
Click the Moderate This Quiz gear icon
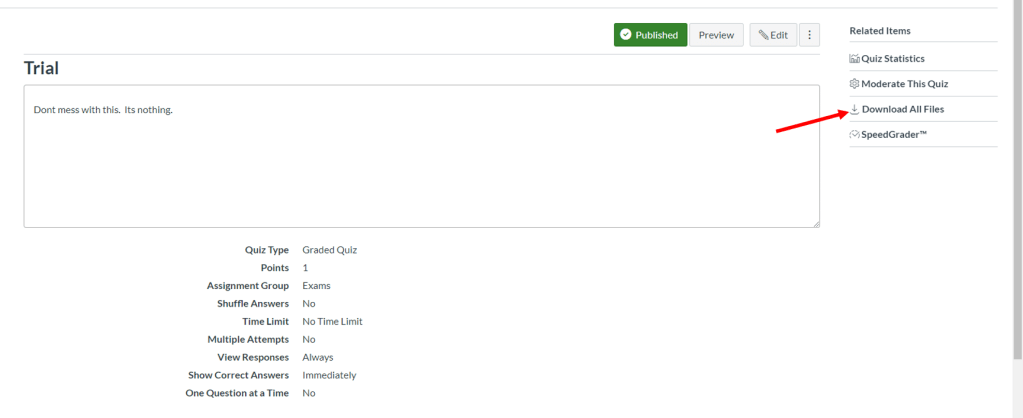[855, 84]
